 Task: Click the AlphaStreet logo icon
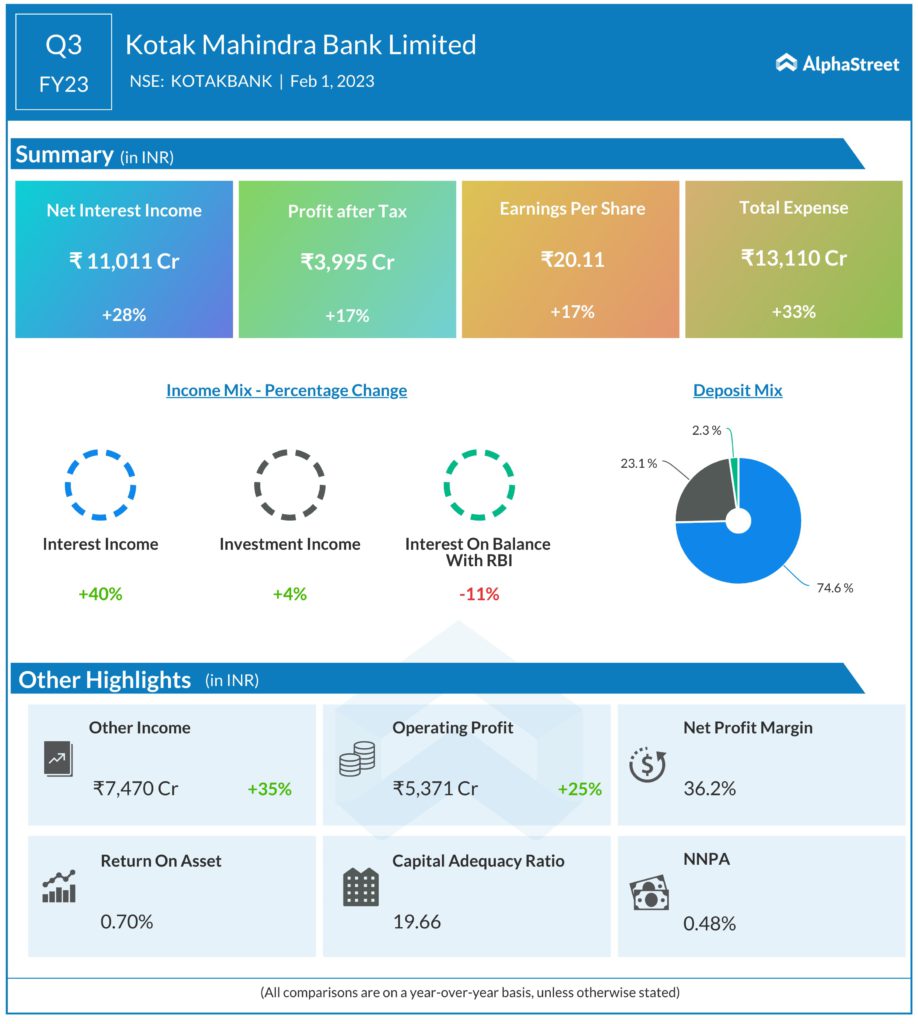tap(787, 64)
